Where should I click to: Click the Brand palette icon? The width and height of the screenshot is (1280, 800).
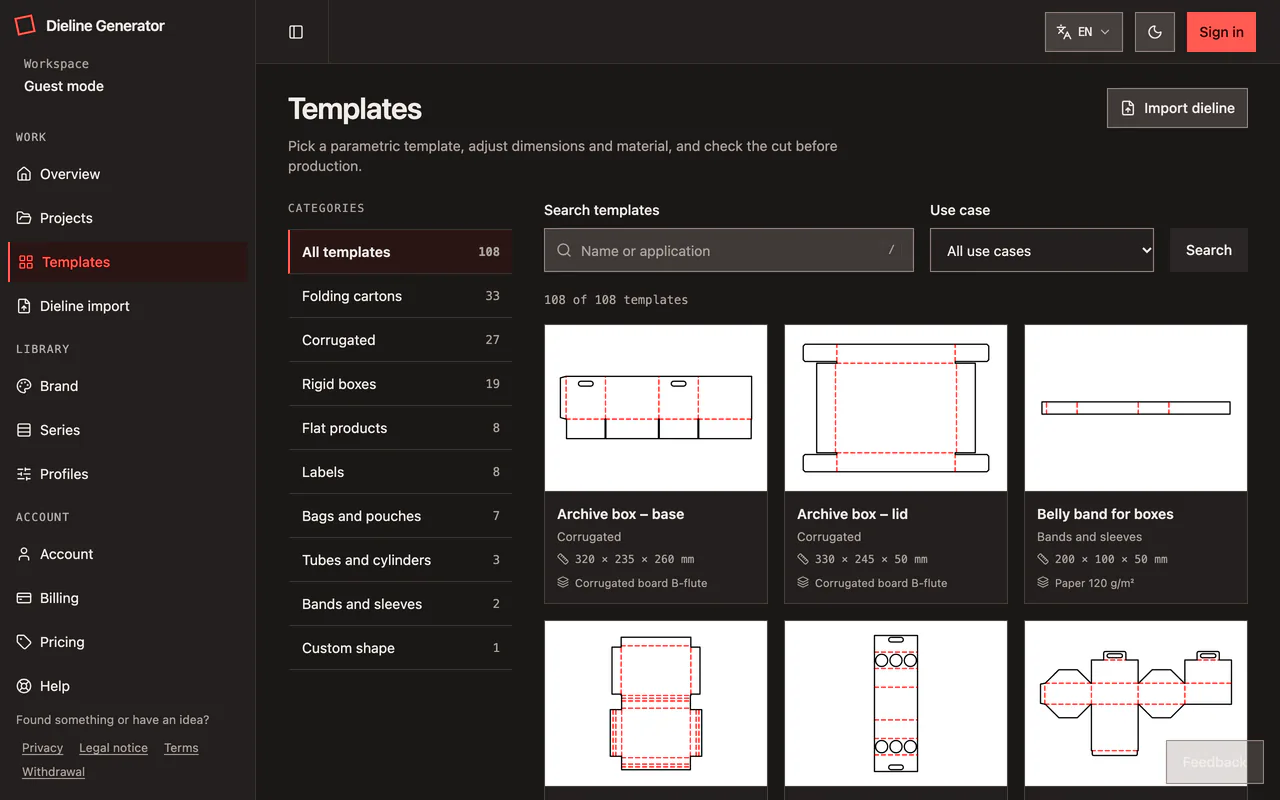pos(24,386)
